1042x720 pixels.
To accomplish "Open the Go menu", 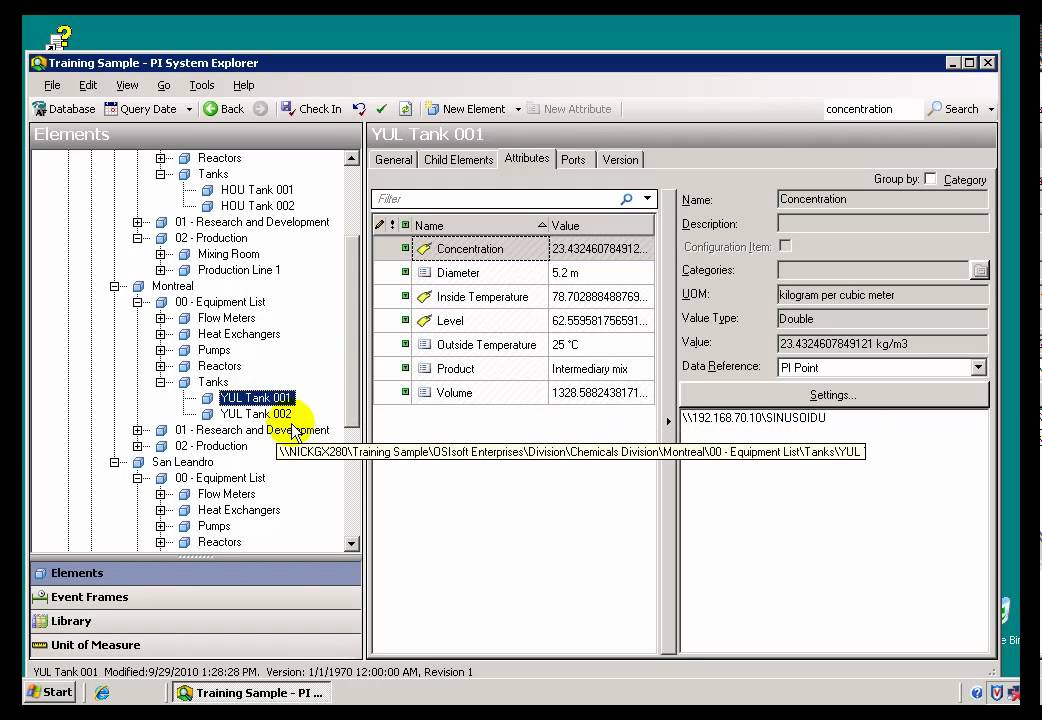I will 163,85.
